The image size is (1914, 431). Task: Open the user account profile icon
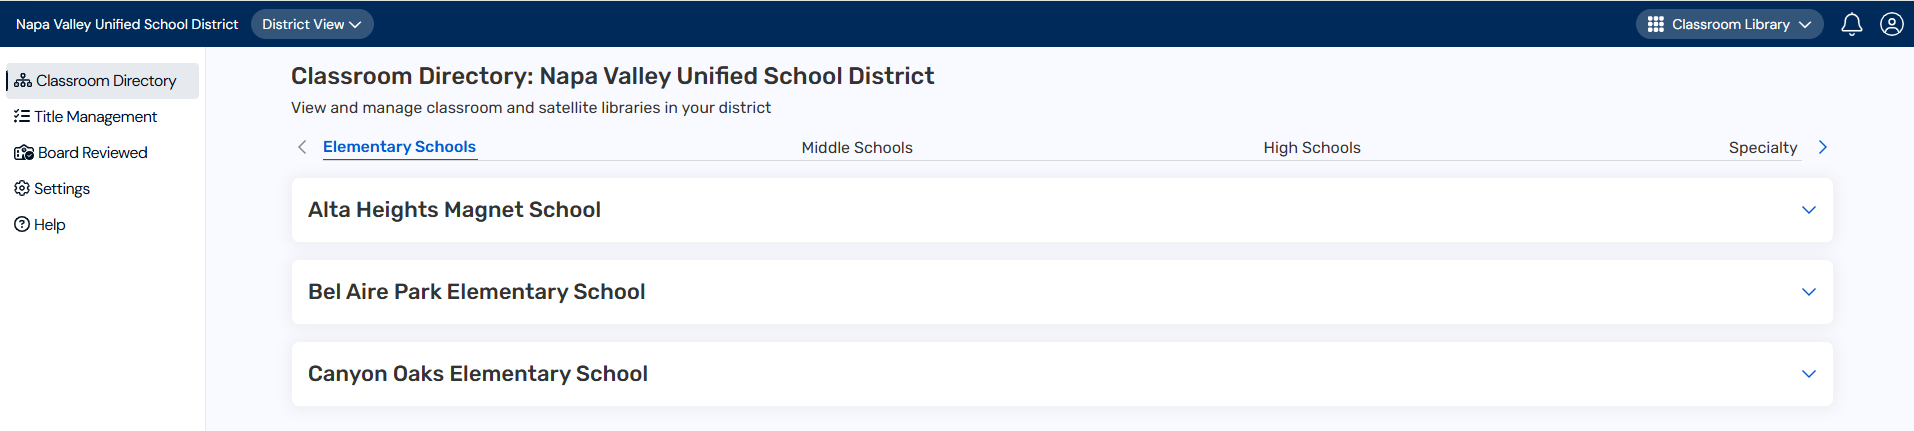coord(1891,24)
